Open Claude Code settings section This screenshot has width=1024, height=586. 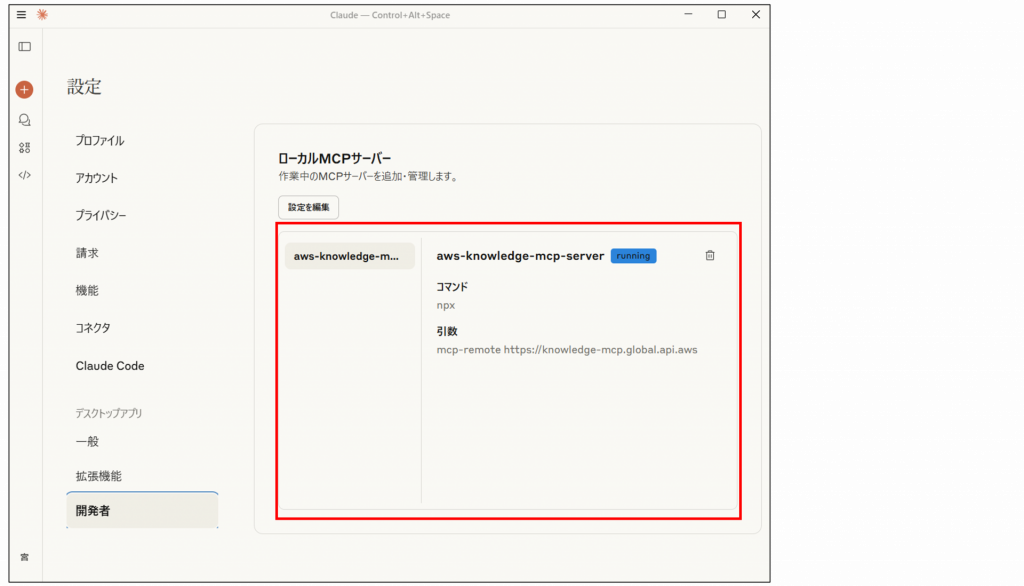click(110, 366)
